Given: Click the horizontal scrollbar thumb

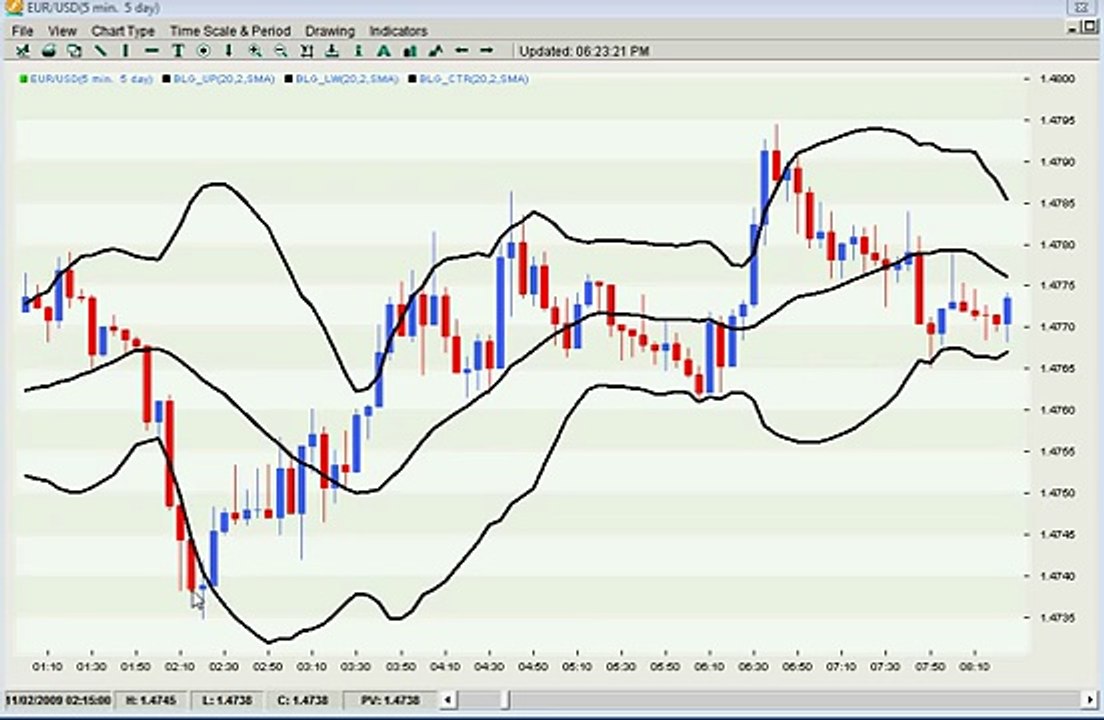Looking at the screenshot, I should click(505, 700).
